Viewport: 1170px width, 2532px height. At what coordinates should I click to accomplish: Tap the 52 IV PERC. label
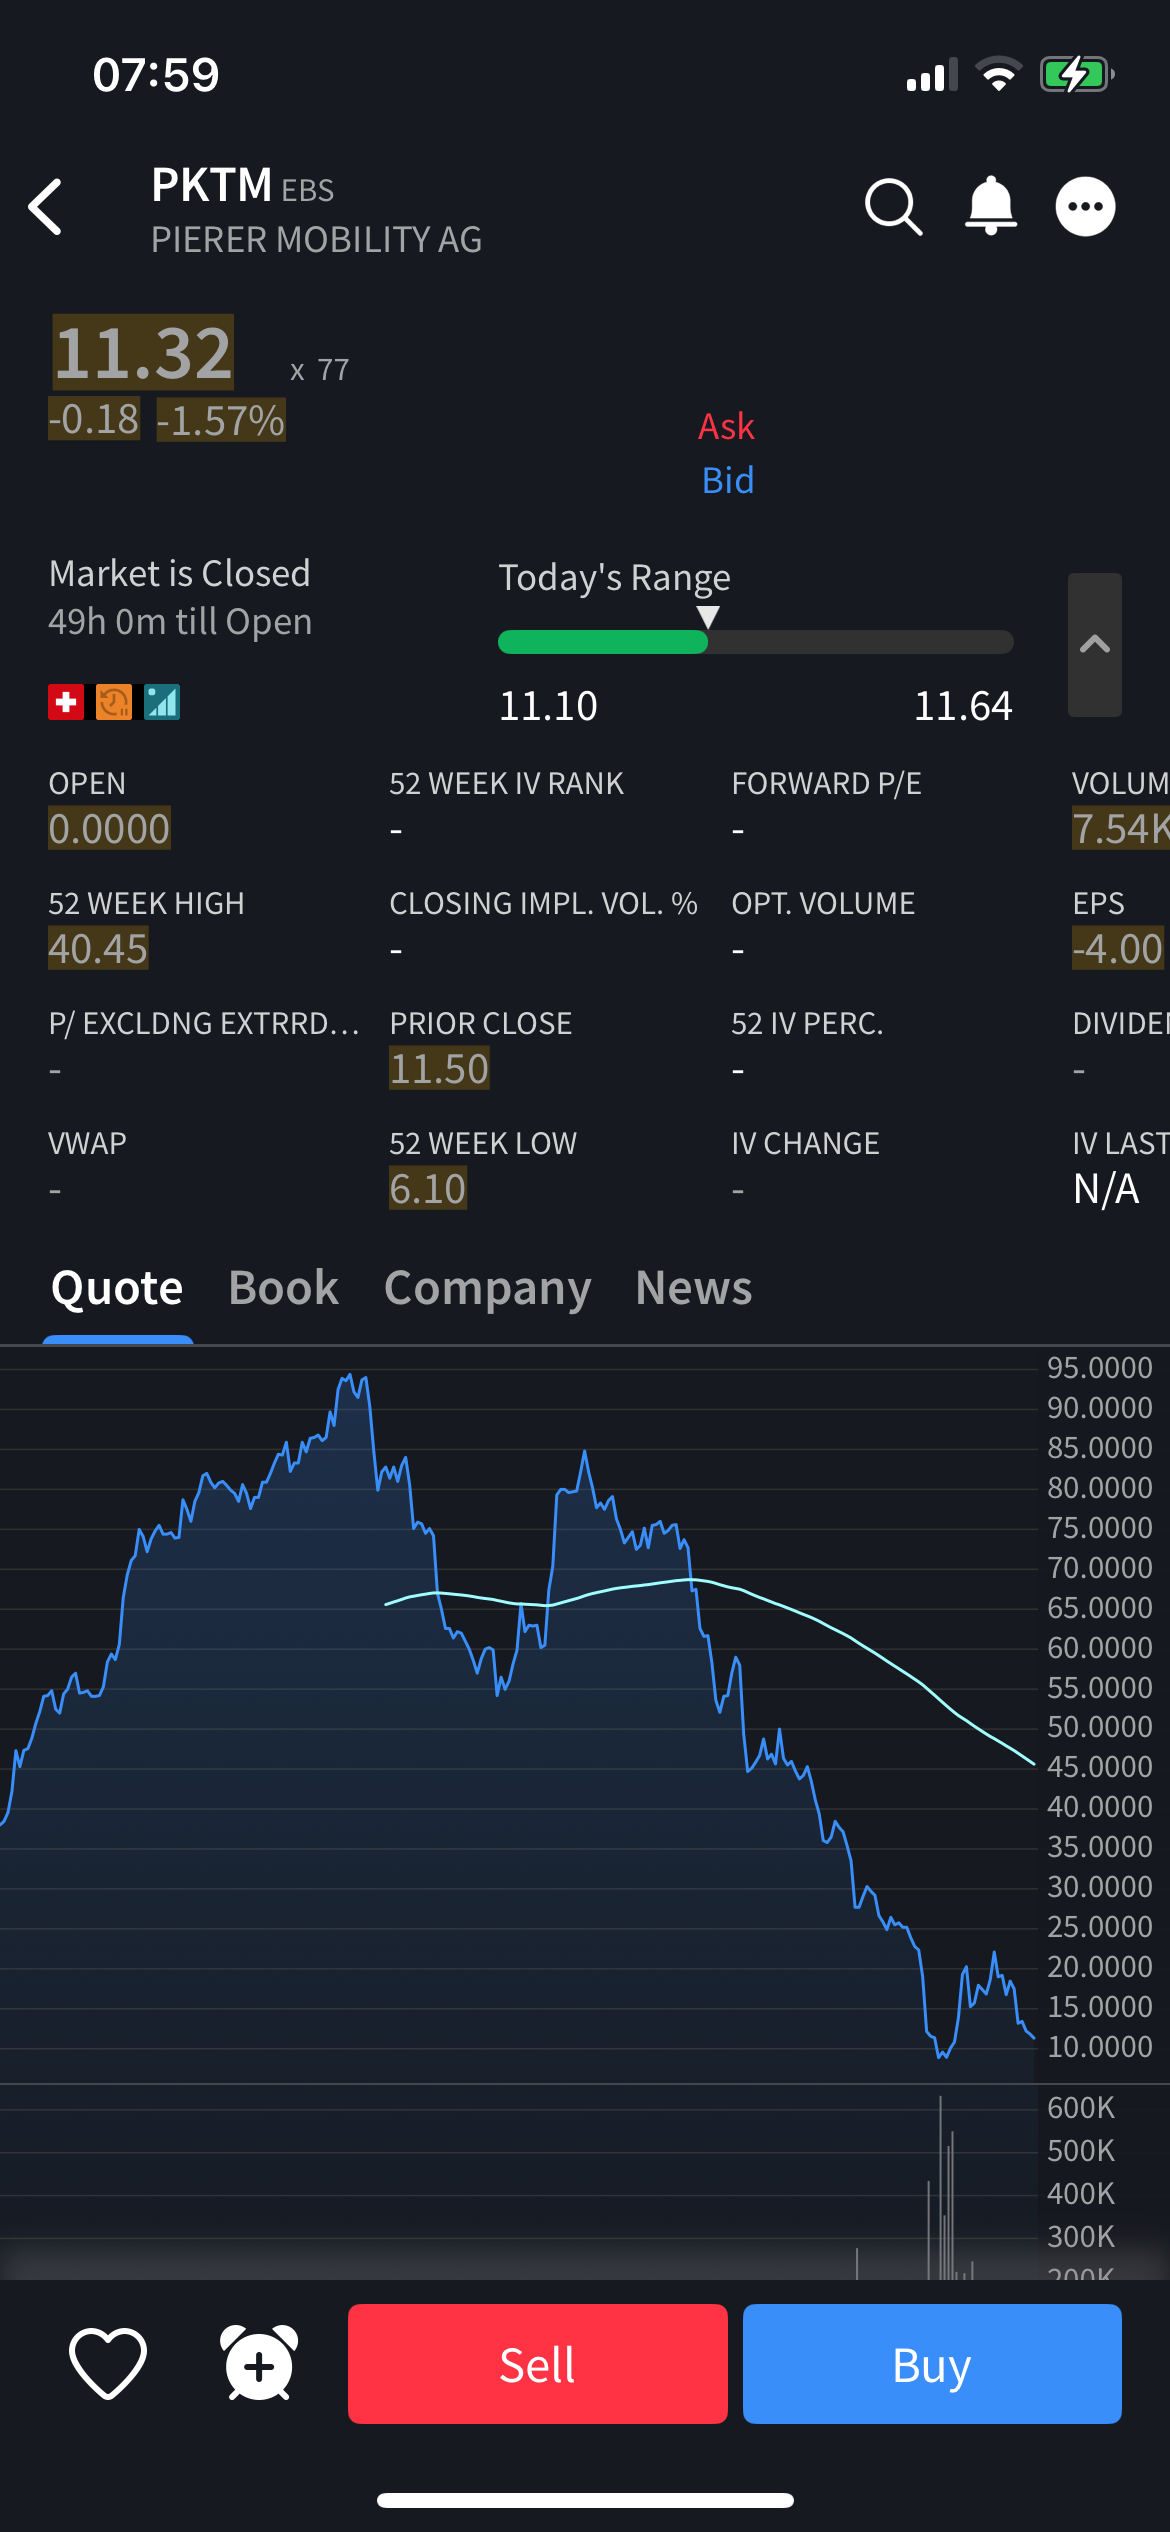pos(807,1024)
